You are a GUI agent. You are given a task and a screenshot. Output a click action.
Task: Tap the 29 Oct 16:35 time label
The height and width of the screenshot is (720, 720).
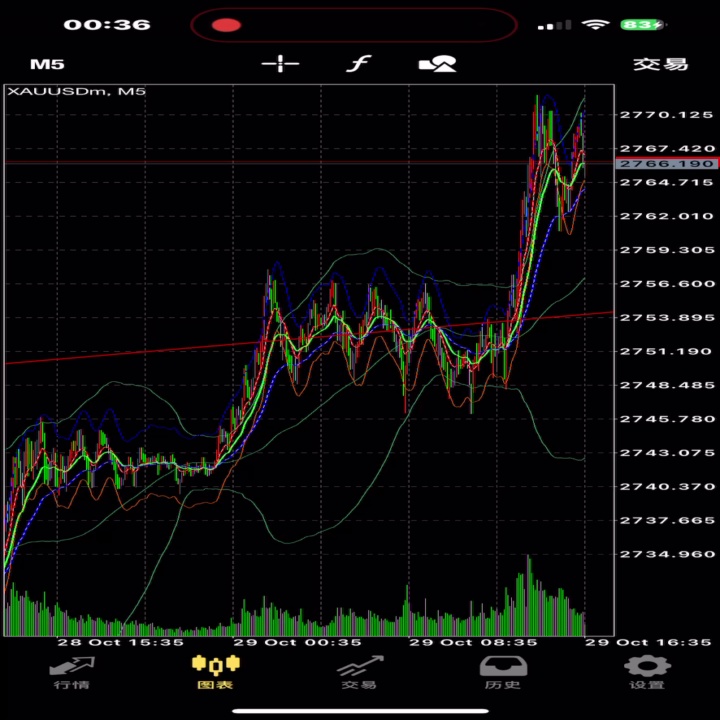(648, 642)
